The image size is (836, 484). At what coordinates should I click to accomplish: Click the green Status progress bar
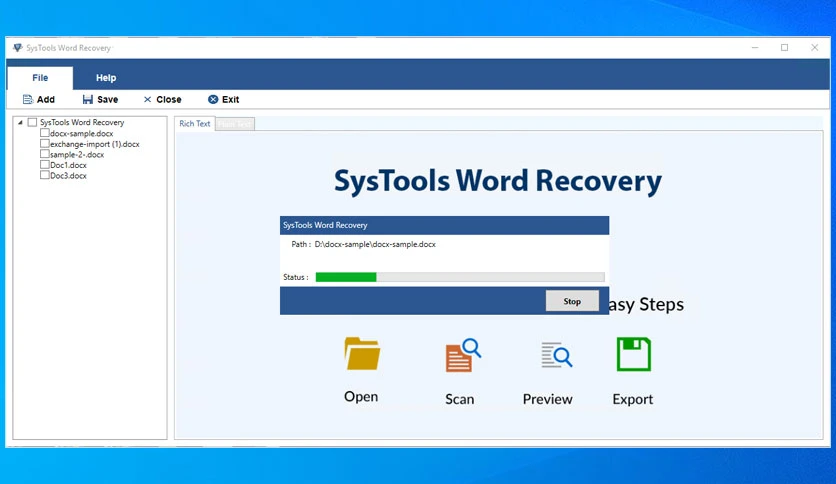346,277
